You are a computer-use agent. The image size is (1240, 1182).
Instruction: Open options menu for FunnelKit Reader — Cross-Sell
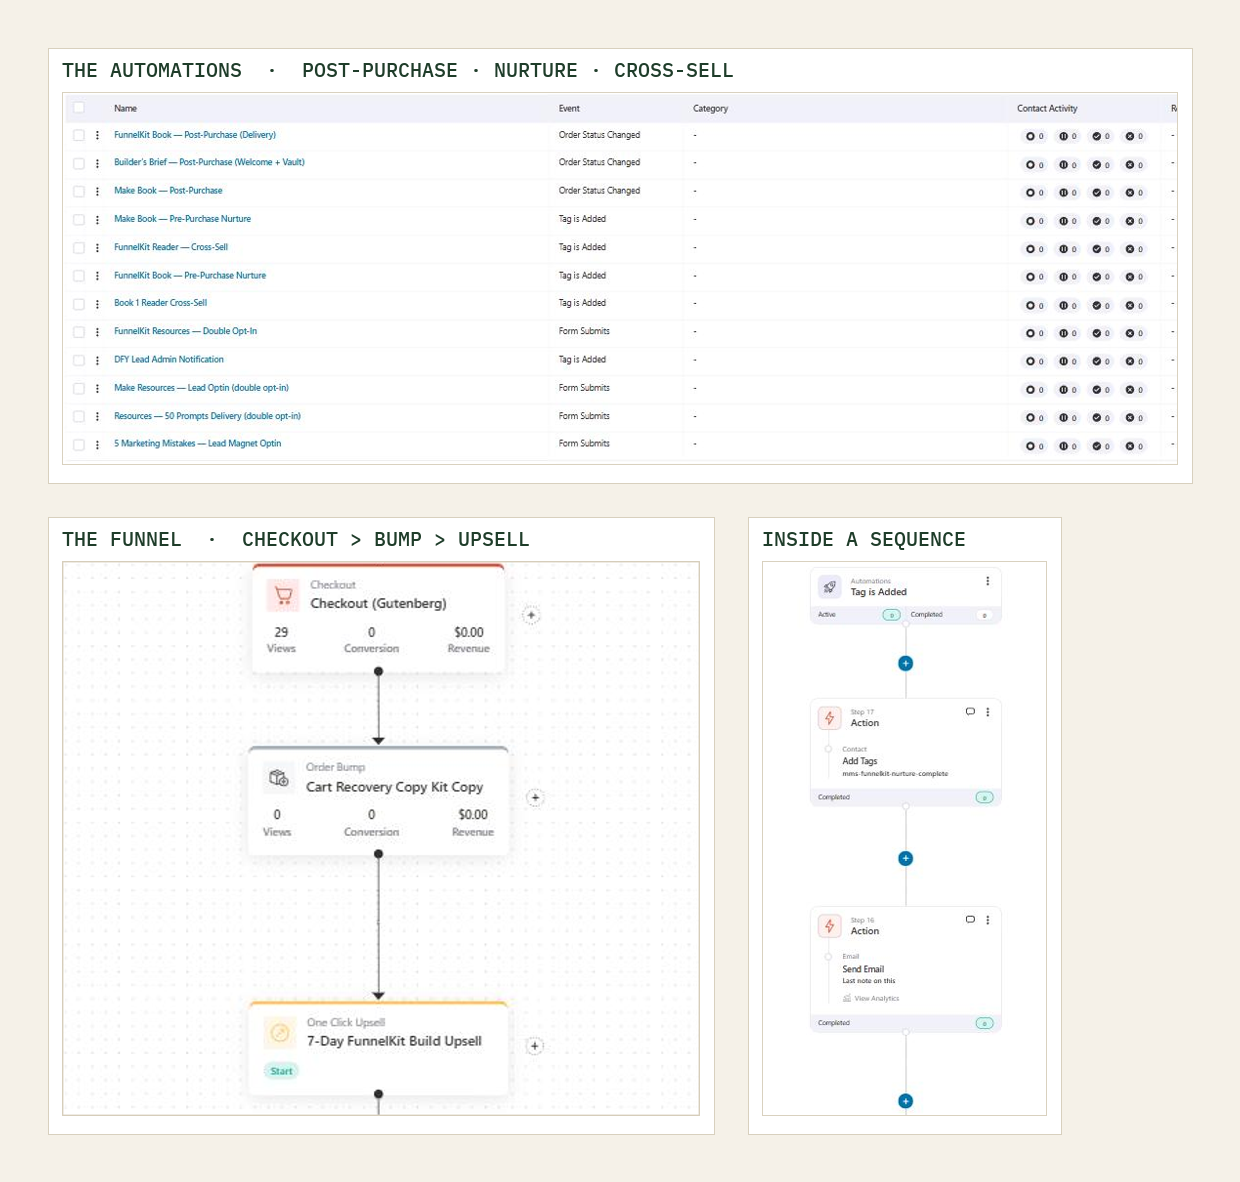tap(97, 247)
